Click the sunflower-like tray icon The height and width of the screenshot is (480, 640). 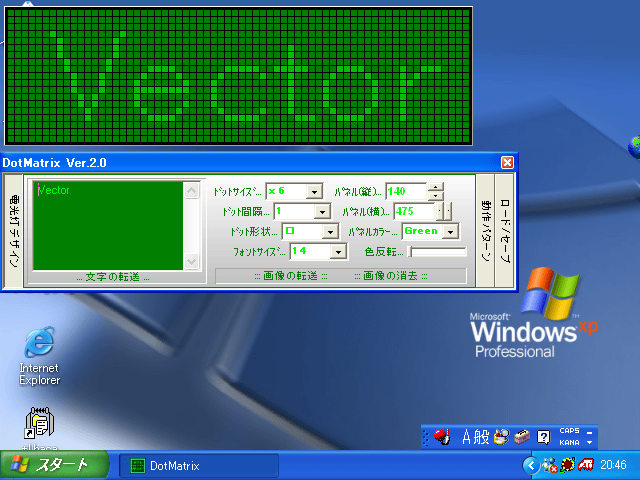568,465
